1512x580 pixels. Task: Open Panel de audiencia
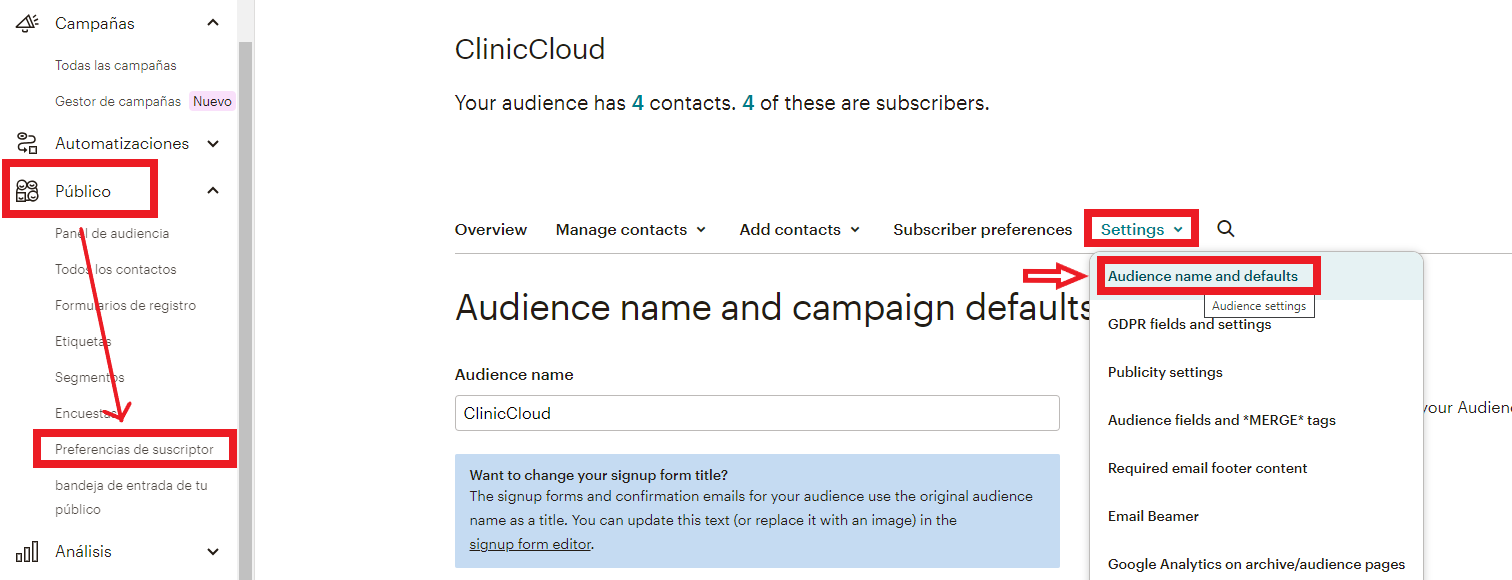coord(112,233)
